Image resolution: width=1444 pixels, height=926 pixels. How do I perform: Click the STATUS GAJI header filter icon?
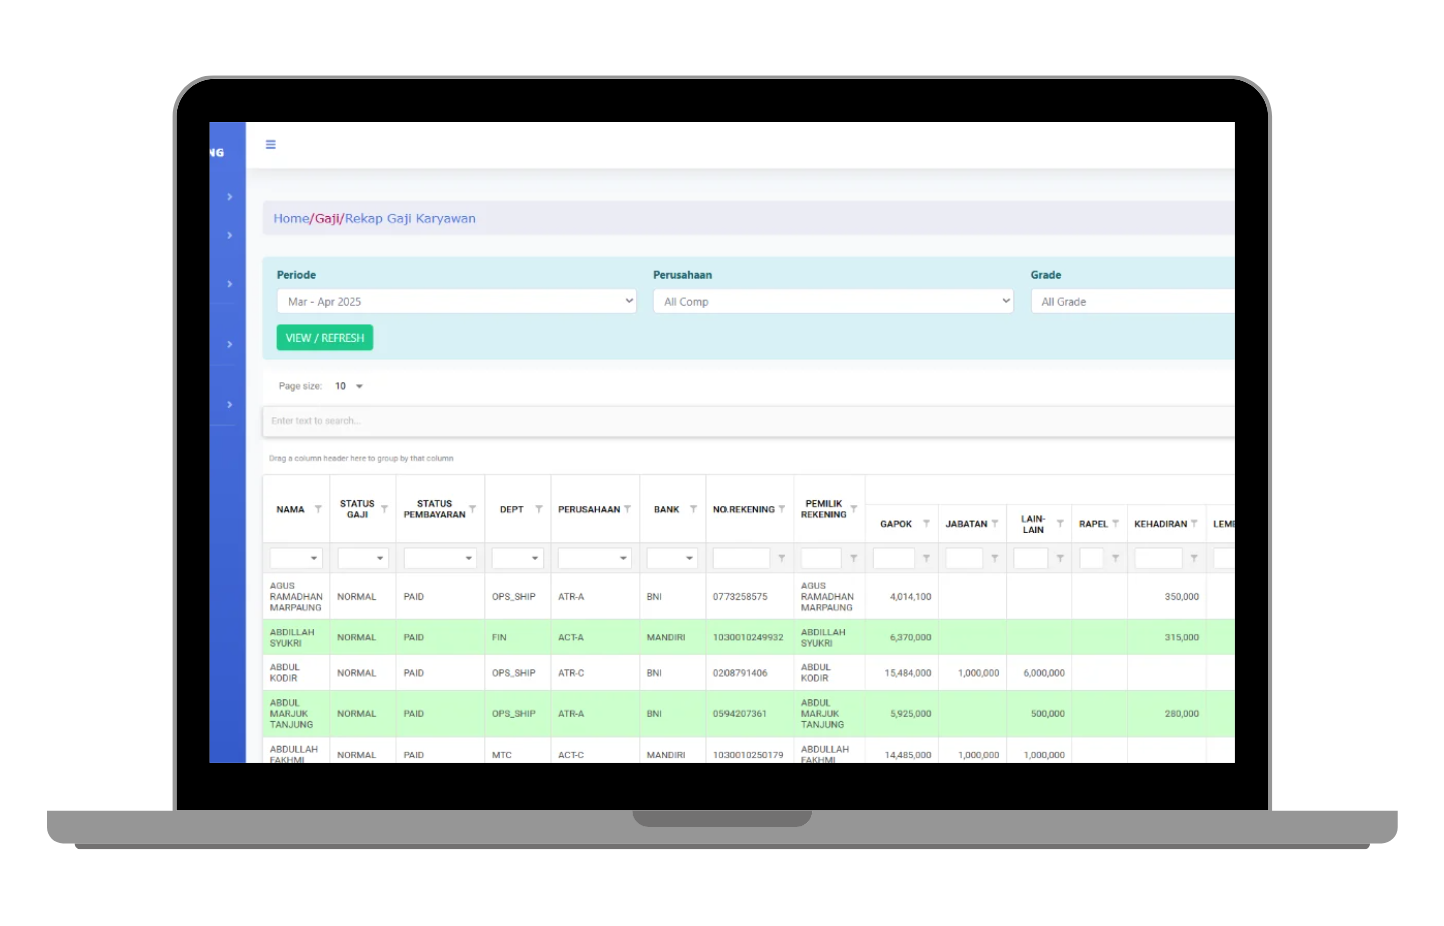coord(384,509)
